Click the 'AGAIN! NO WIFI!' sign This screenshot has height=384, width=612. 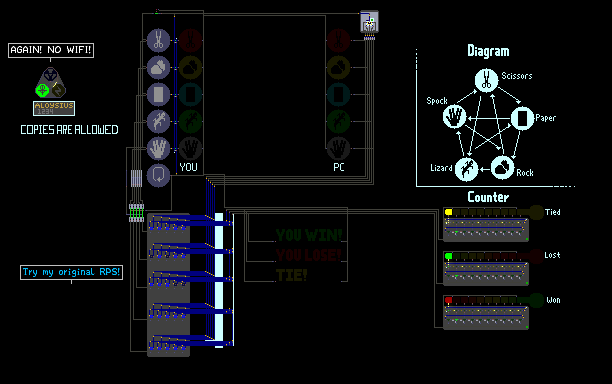pos(51,50)
